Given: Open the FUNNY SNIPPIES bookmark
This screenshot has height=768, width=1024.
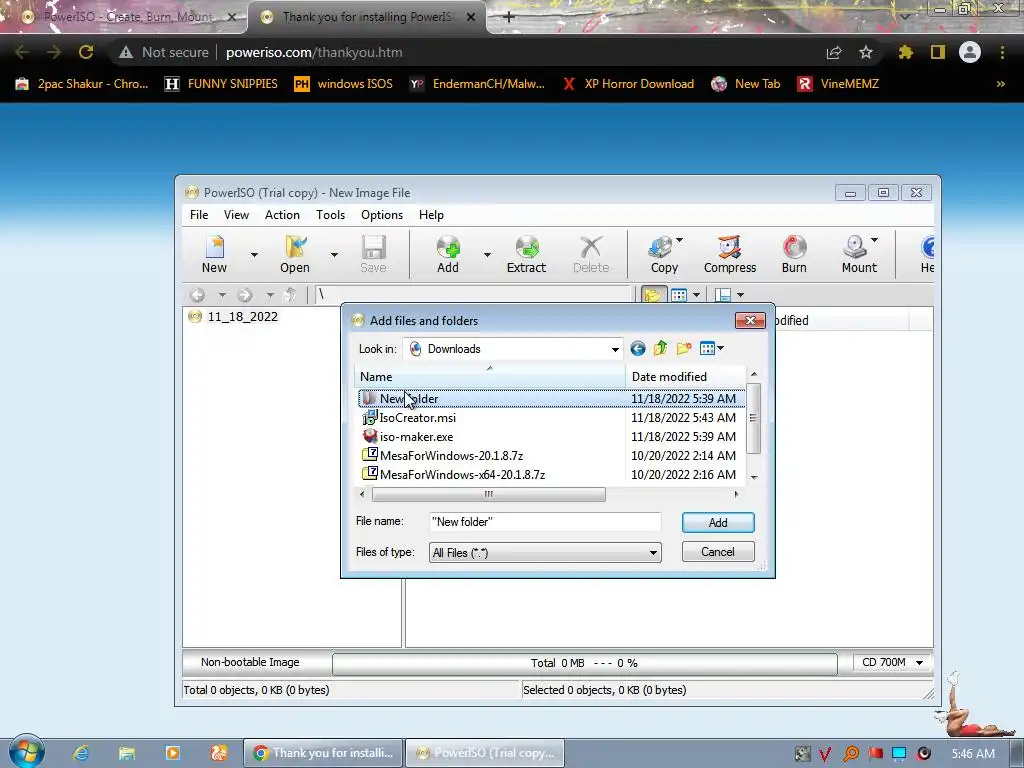Looking at the screenshot, I should click(x=221, y=84).
